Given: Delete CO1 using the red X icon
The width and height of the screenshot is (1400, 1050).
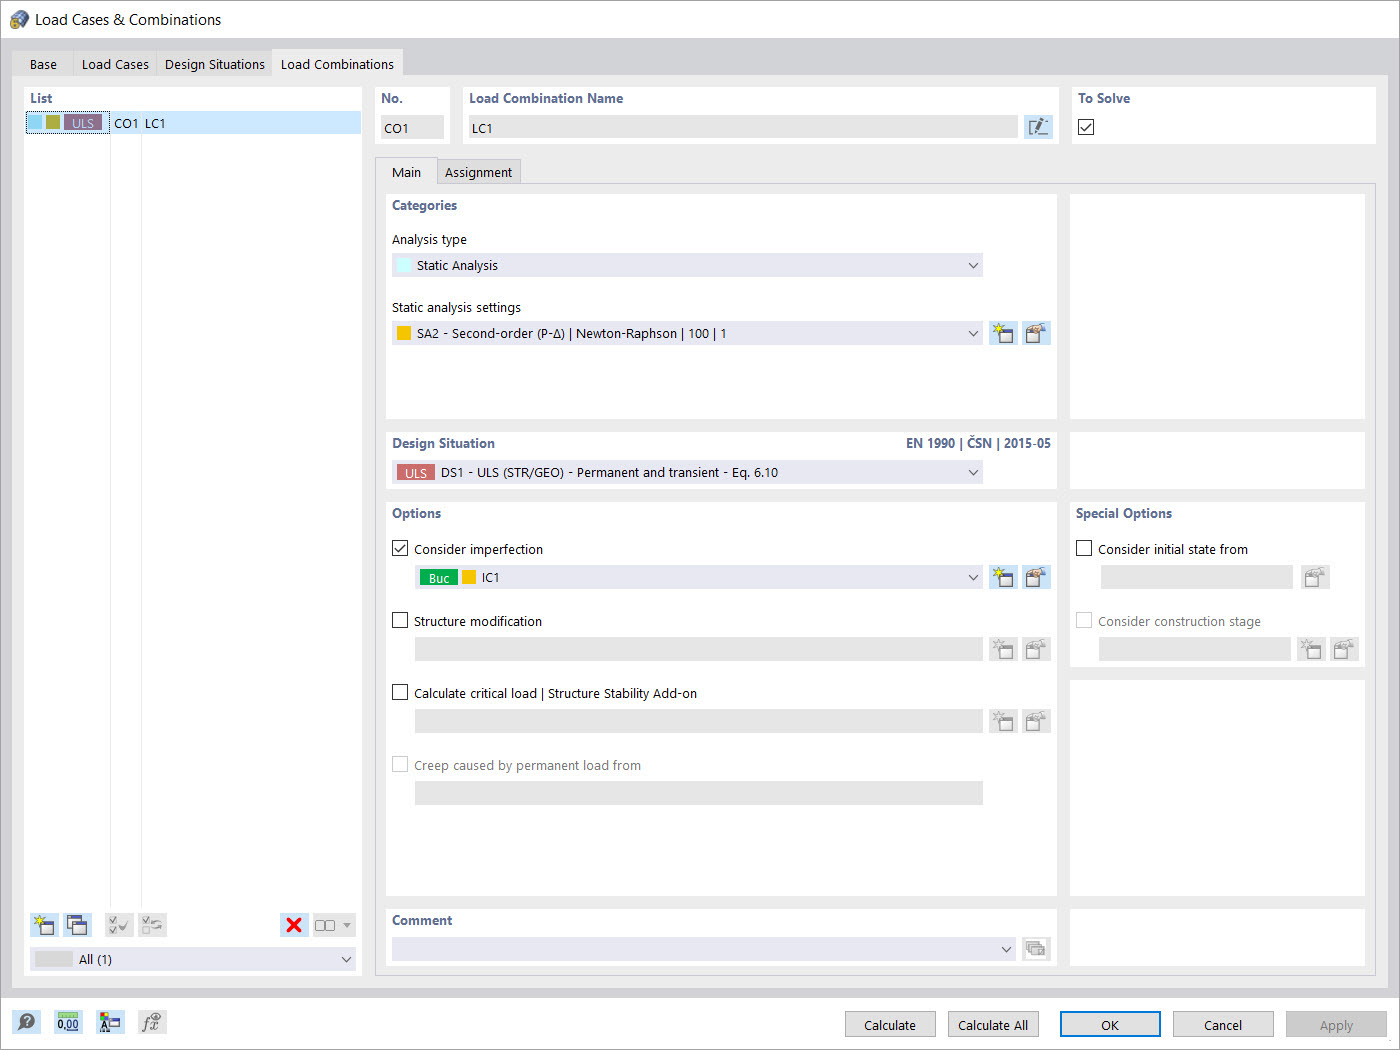Looking at the screenshot, I should pyautogui.click(x=294, y=924).
